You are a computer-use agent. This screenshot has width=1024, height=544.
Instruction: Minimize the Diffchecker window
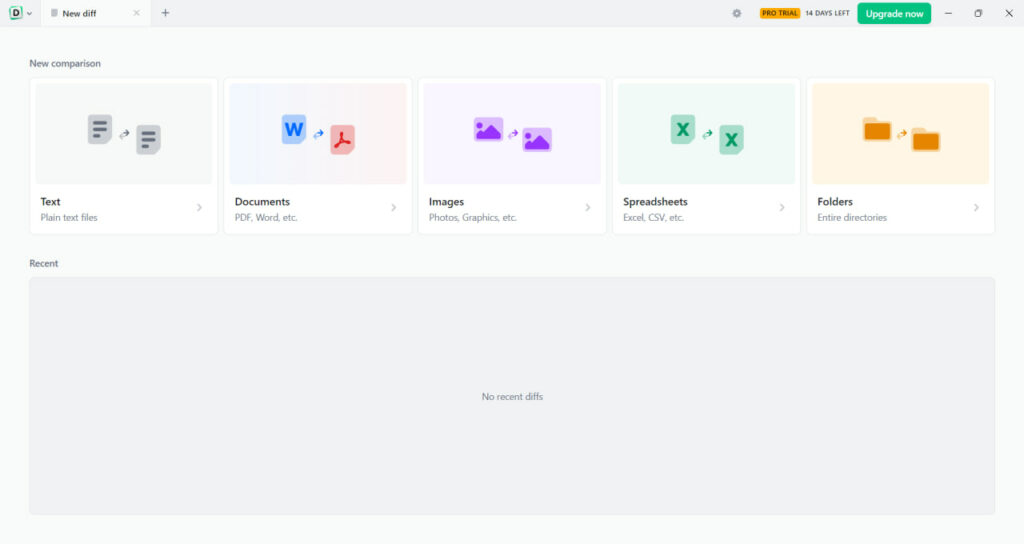click(x=948, y=13)
